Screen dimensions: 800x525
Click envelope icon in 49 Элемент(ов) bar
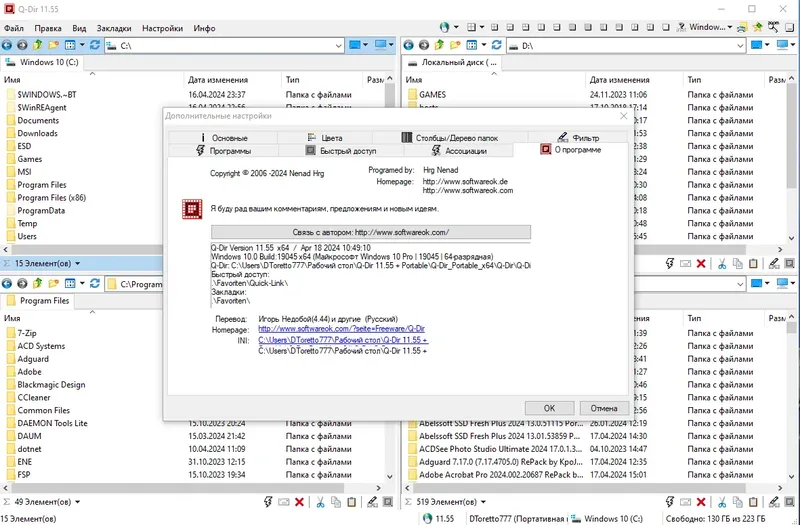(x=284, y=502)
